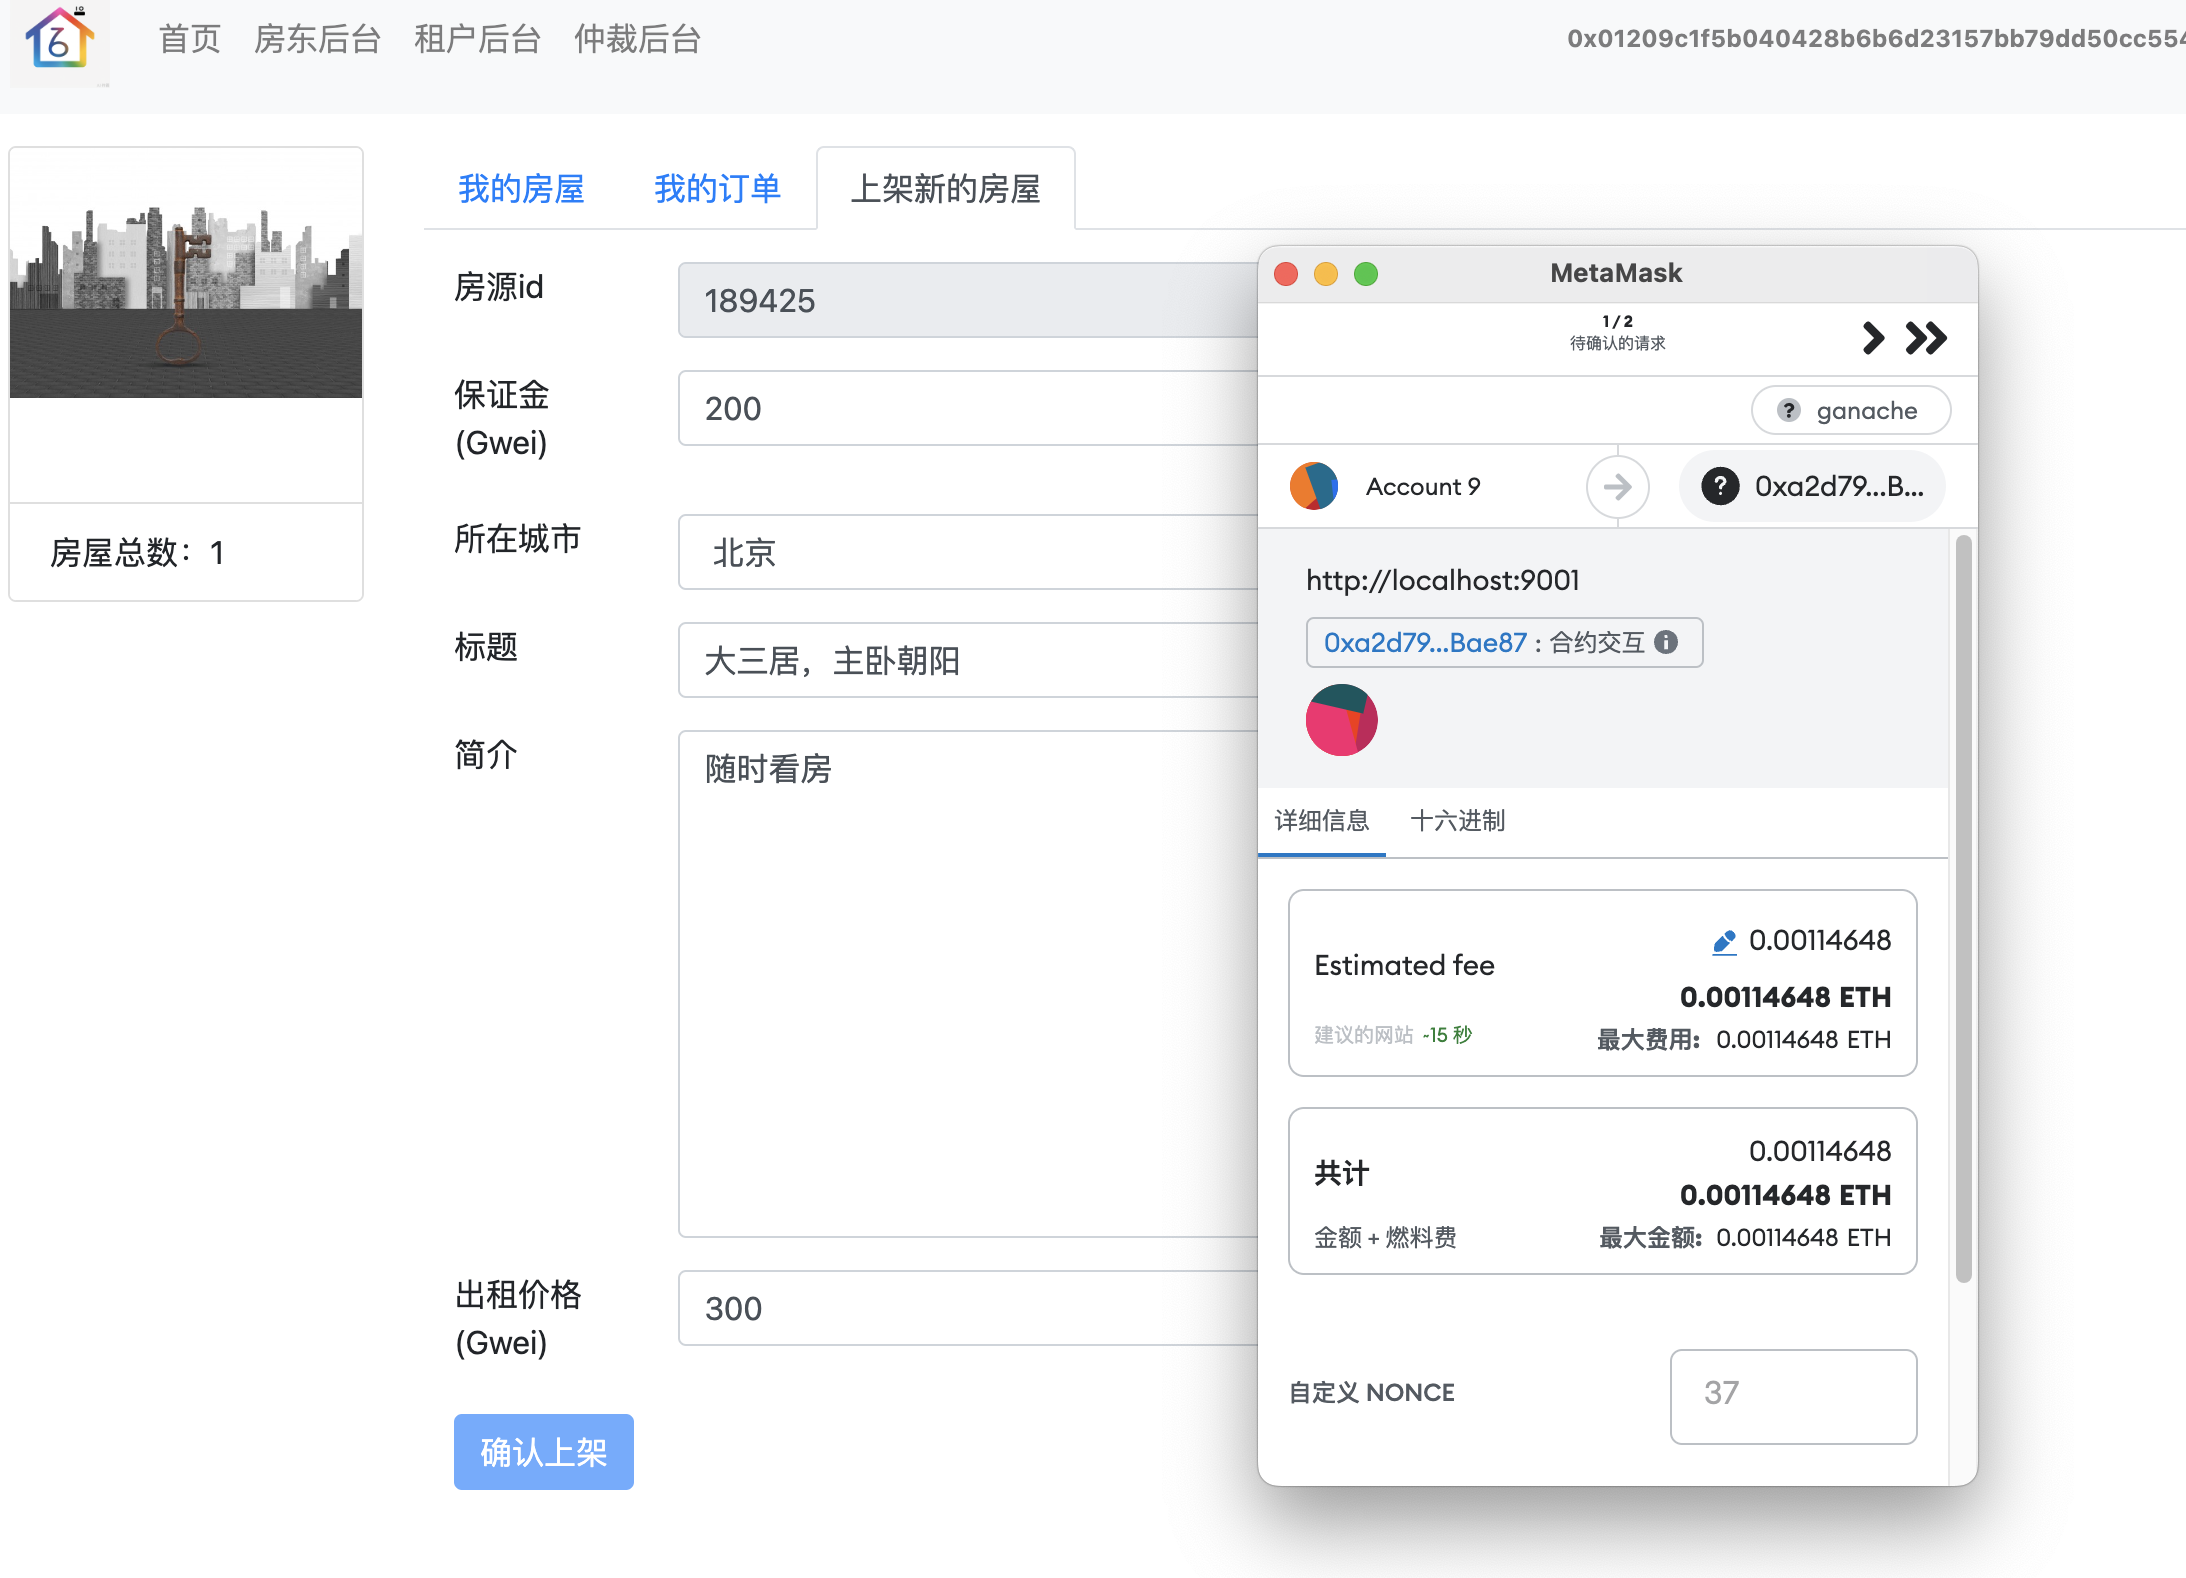Click the recipient 0xa2d79...B... address pill
This screenshot has height=1578, width=2186.
pos(1813,486)
